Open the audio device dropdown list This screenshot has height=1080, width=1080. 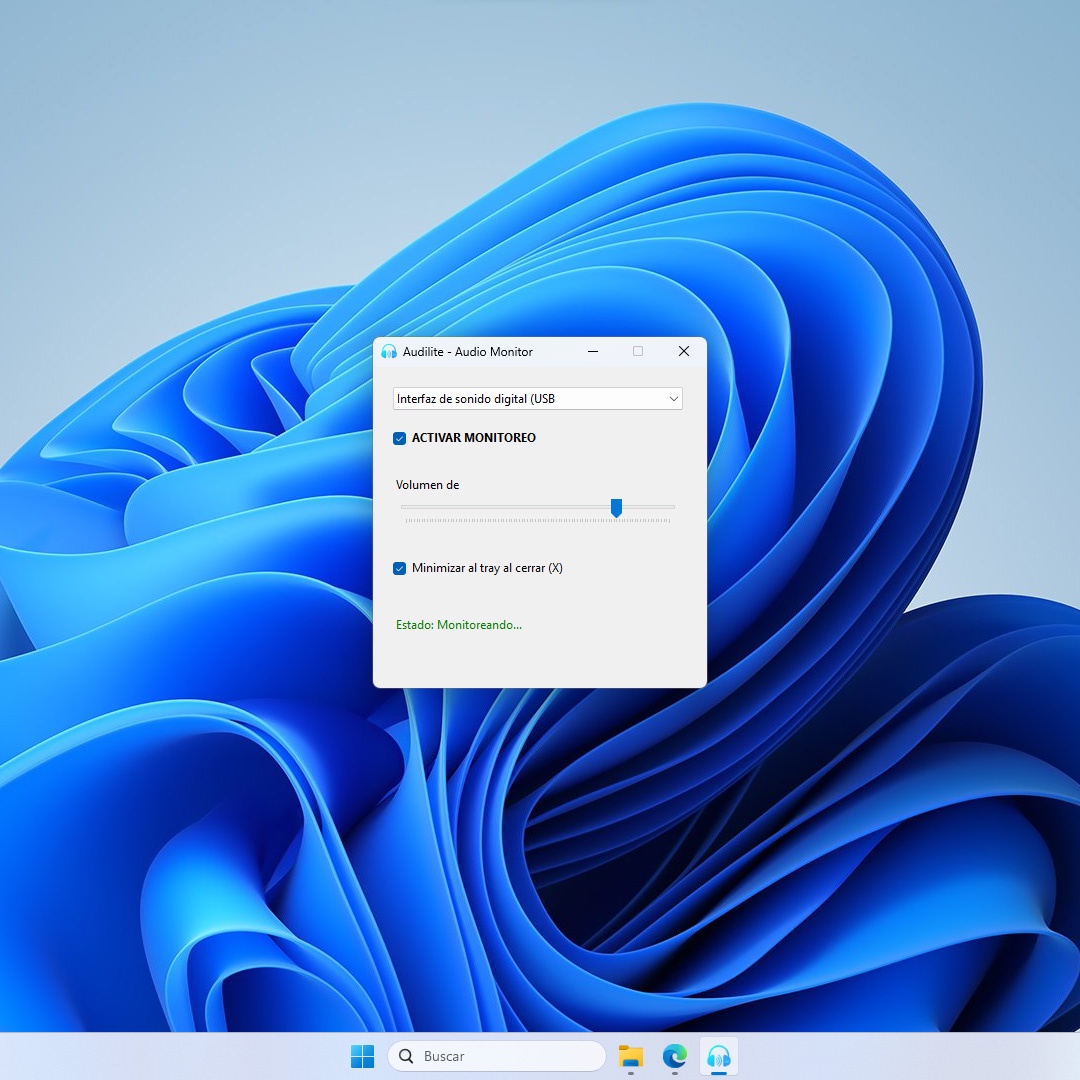[x=537, y=399]
